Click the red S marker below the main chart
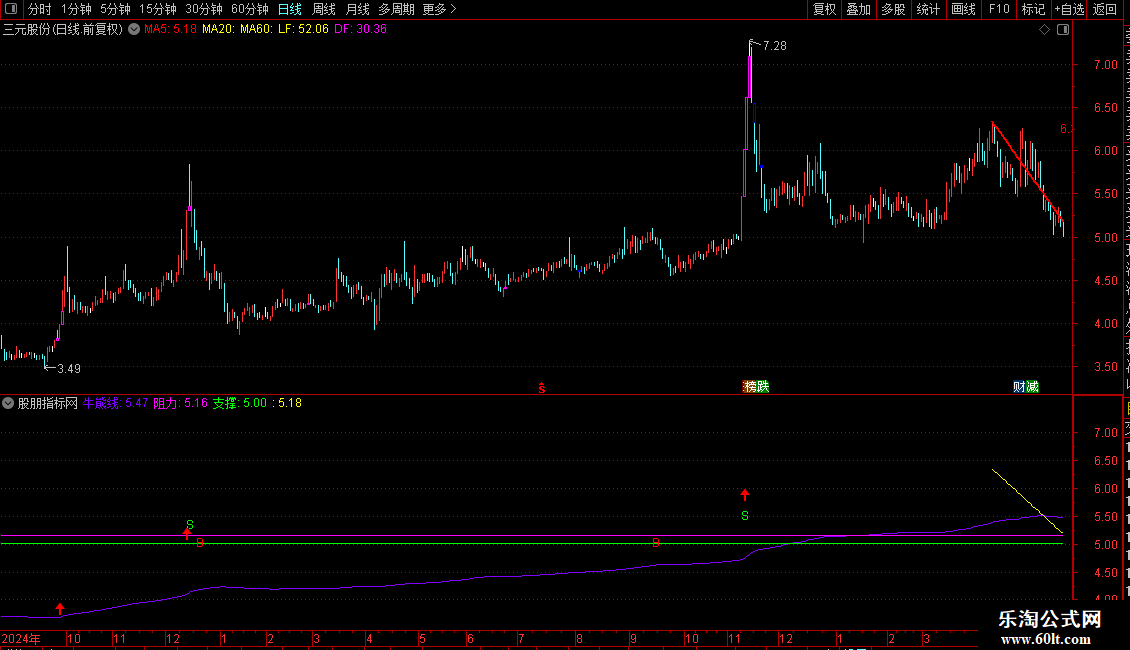 [541, 388]
